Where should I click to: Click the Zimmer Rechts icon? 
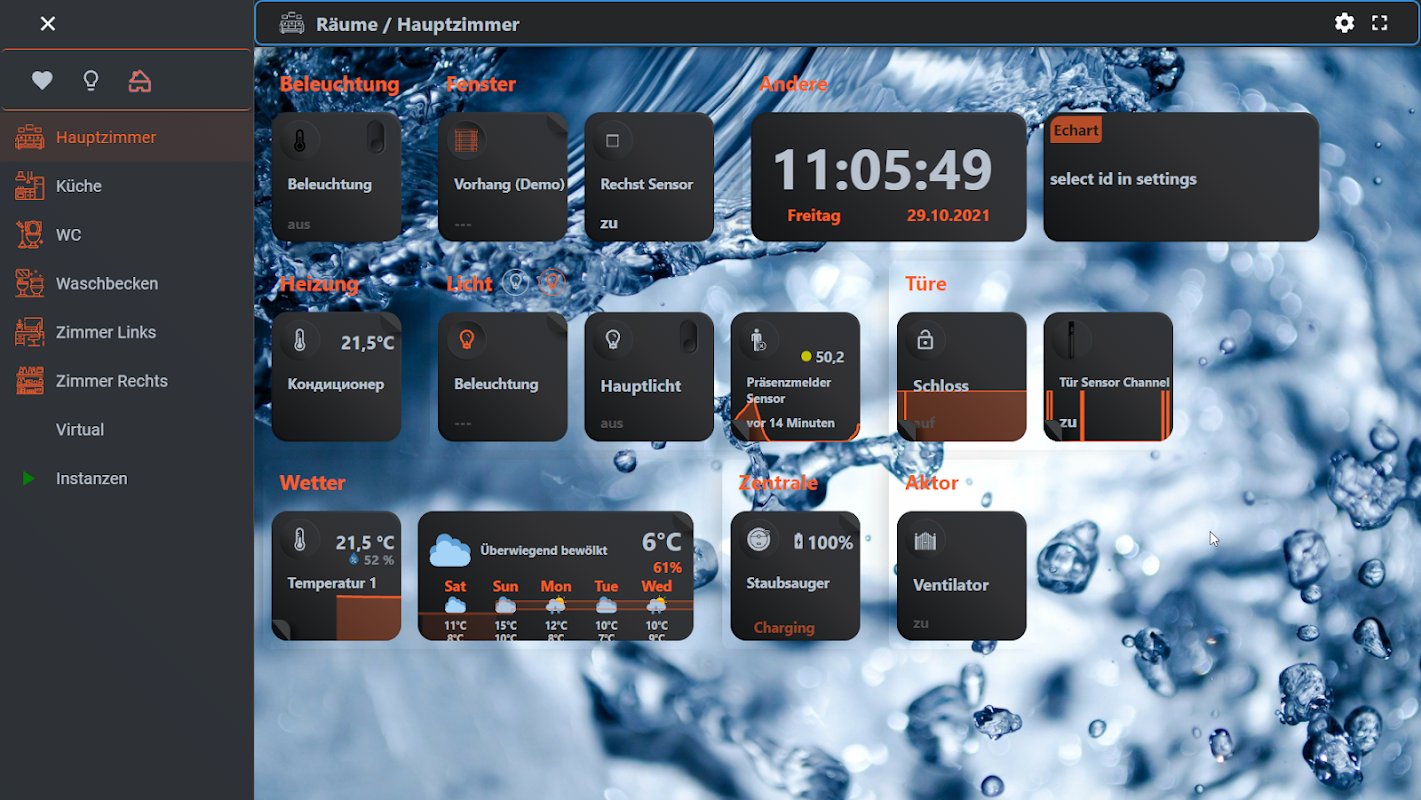pyautogui.click(x=29, y=381)
